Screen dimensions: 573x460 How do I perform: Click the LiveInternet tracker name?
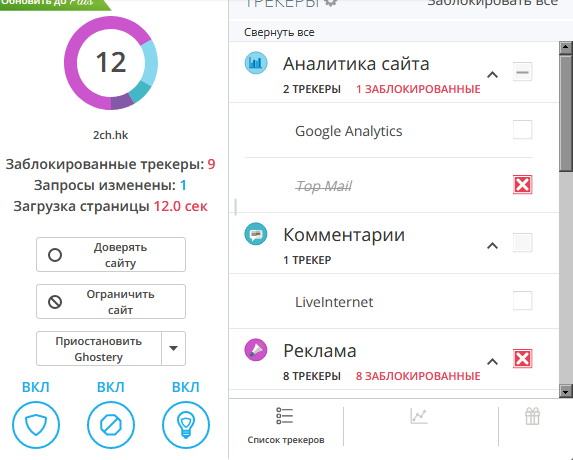(x=334, y=302)
